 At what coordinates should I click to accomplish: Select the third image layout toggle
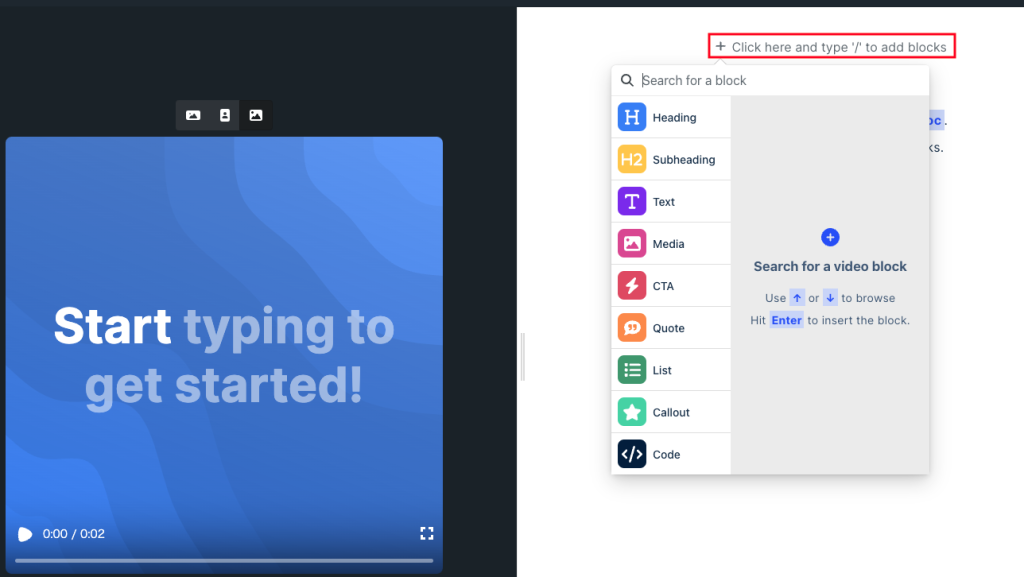coord(256,116)
